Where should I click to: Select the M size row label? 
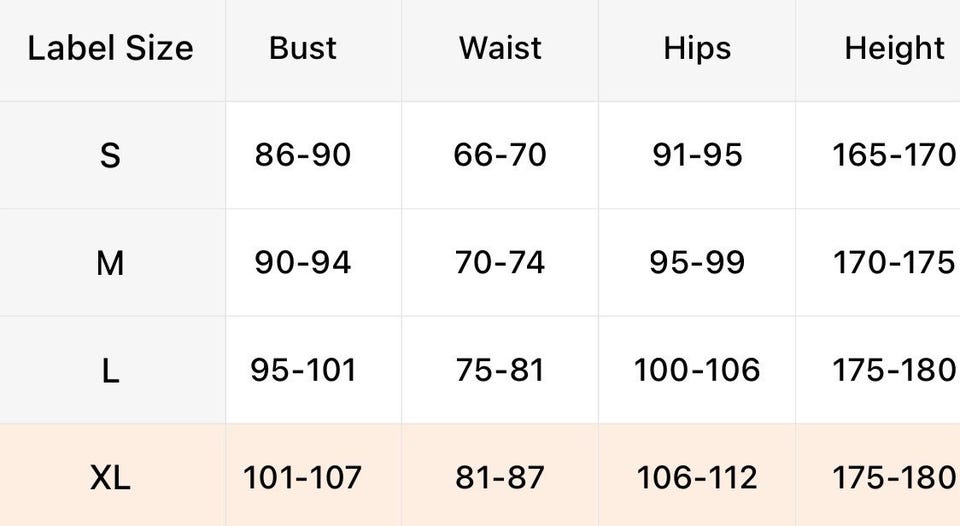point(110,263)
